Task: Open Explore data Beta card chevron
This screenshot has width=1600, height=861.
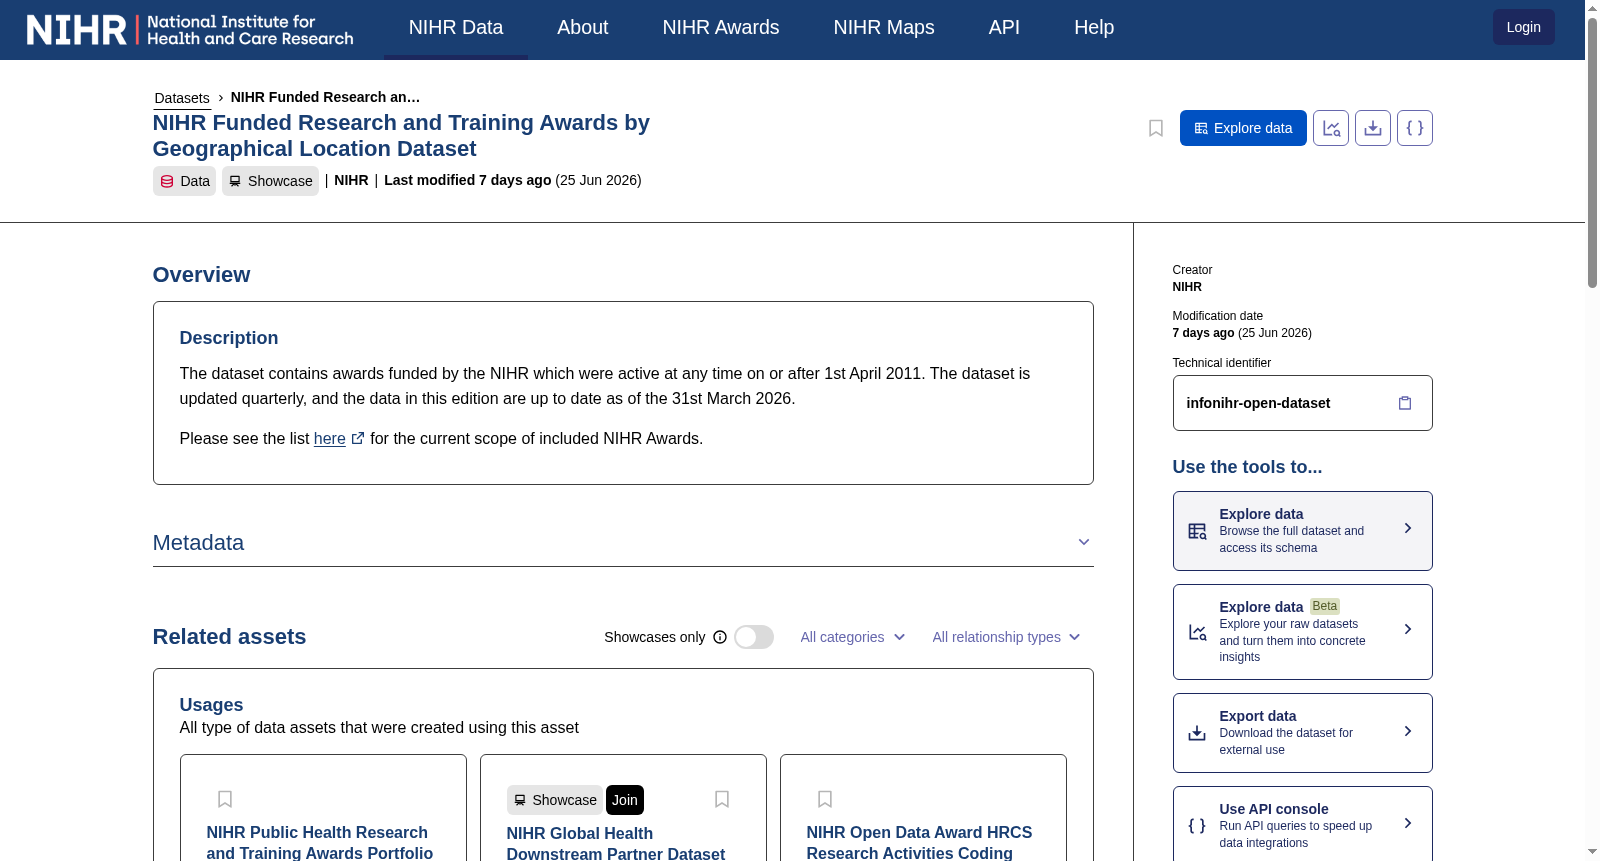Action: 1408,629
